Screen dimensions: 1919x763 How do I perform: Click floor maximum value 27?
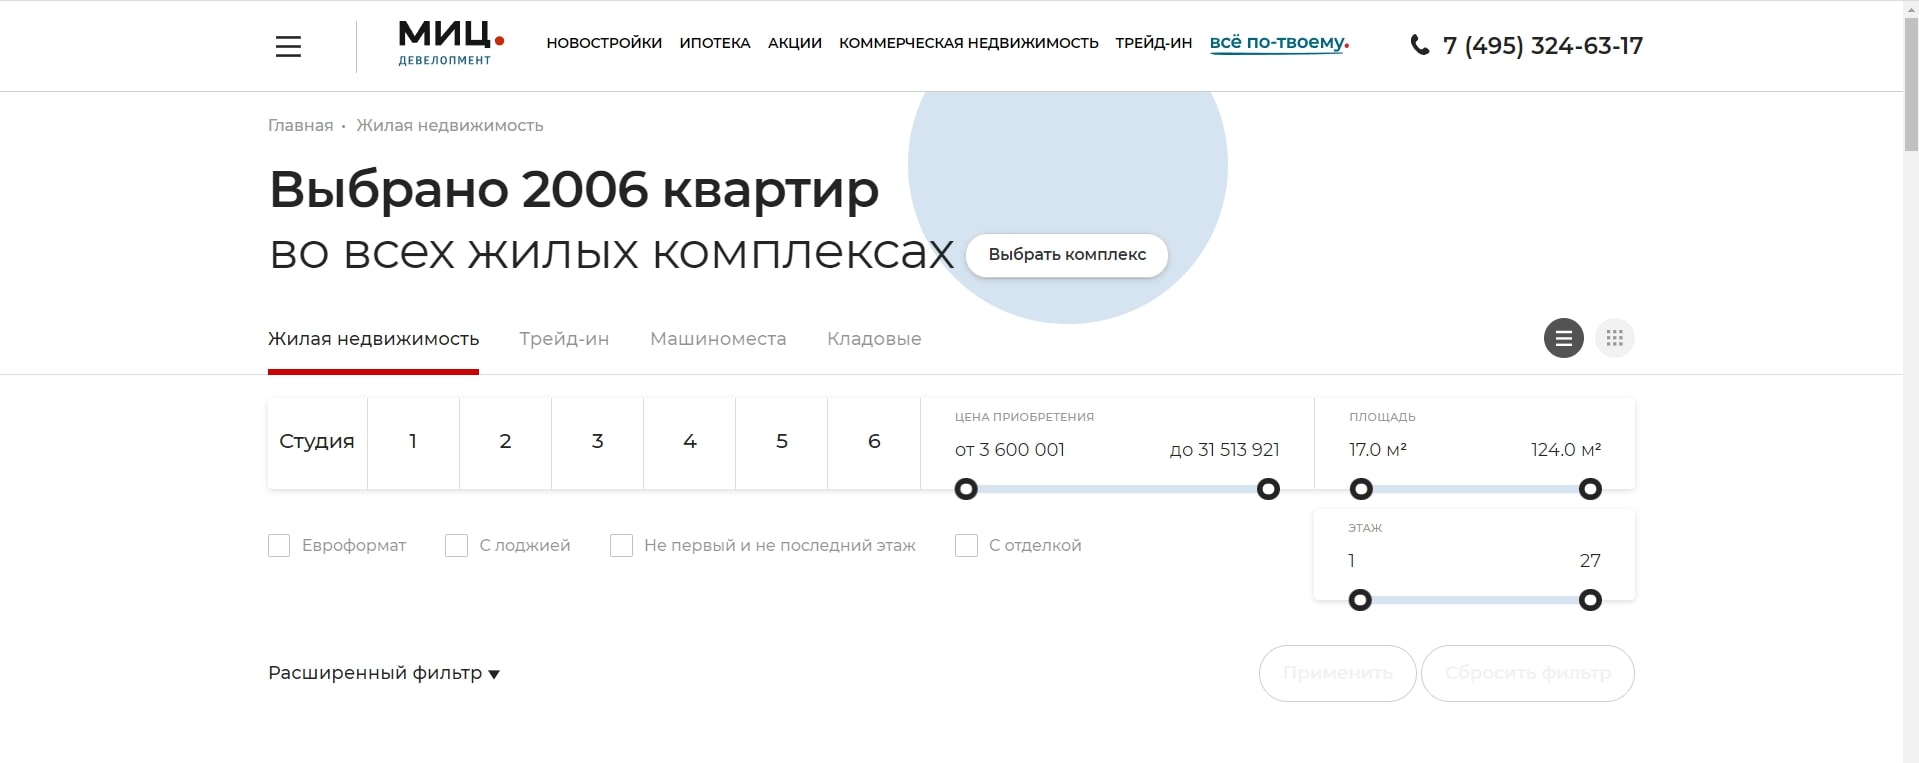coord(1590,561)
